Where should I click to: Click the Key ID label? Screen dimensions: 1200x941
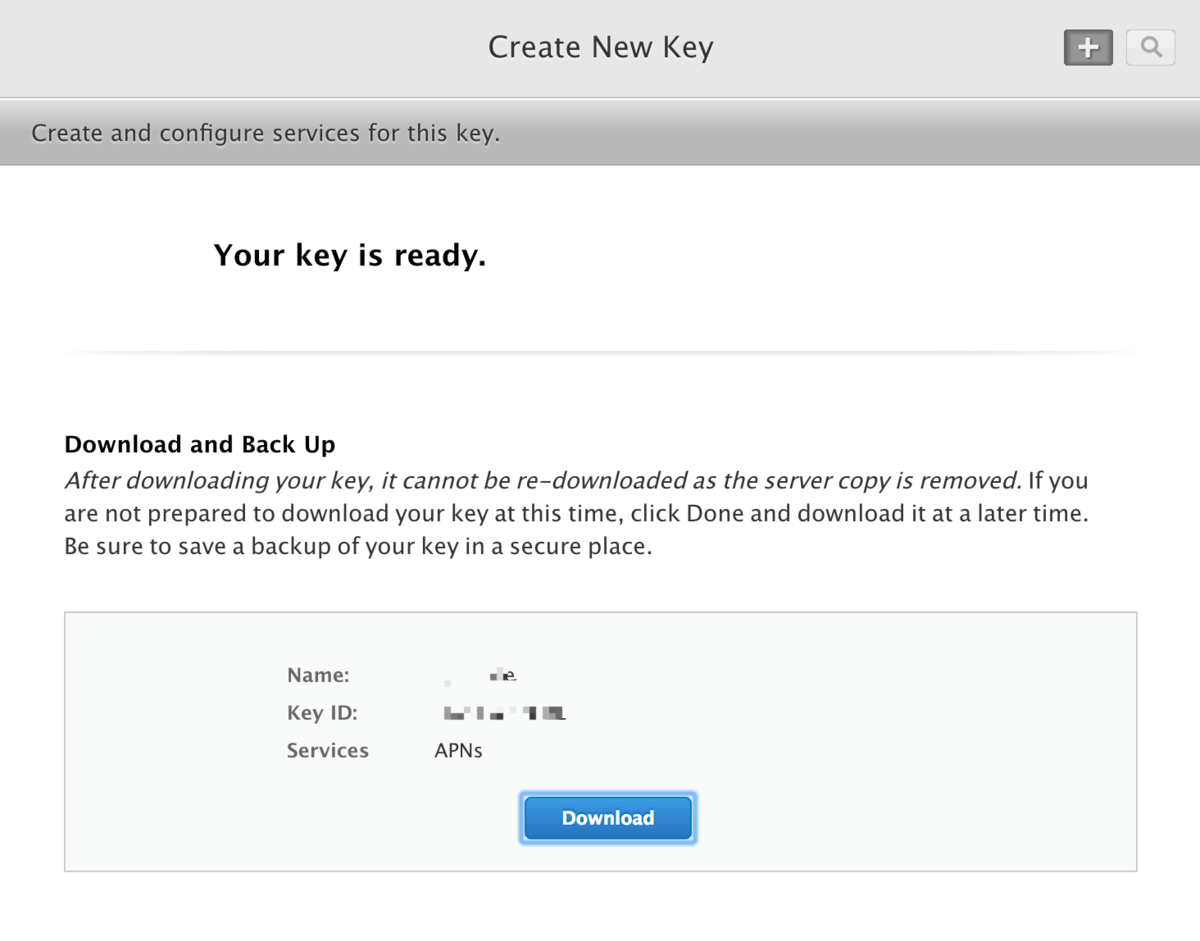322,713
